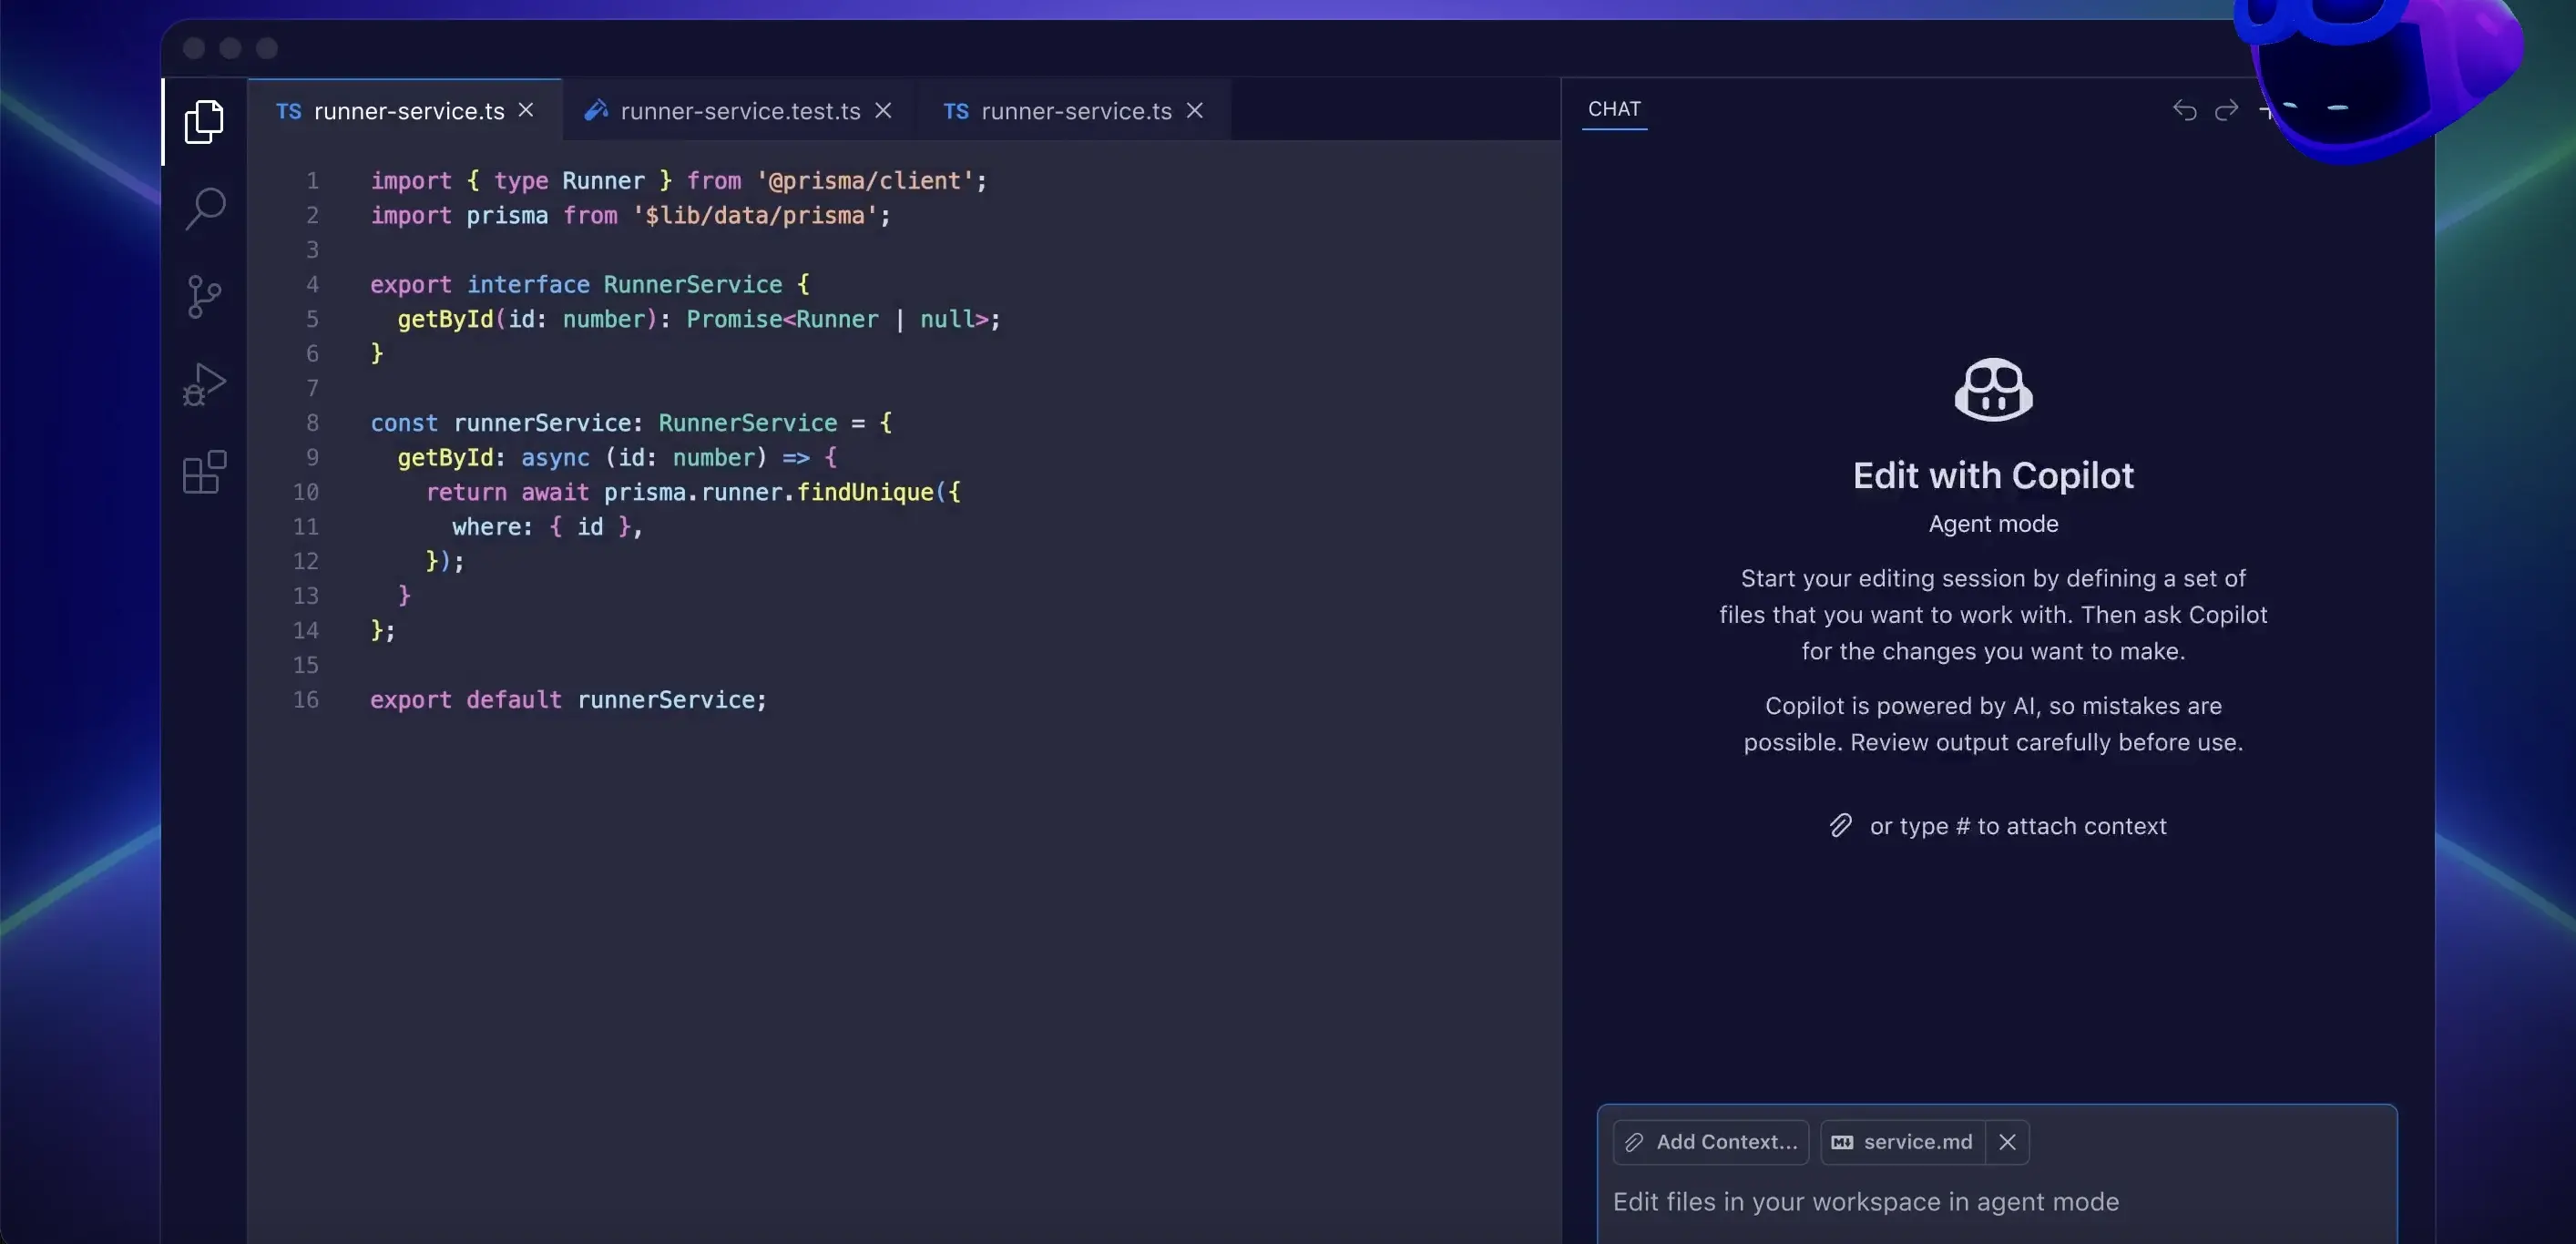
Task: Click the paperclip attach context icon
Action: [x=1840, y=825]
